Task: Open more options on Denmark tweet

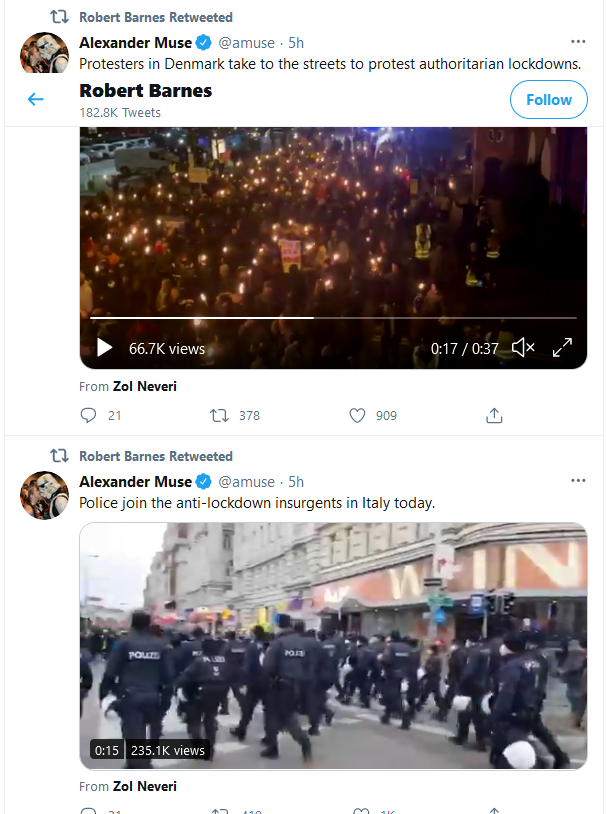Action: [x=577, y=42]
